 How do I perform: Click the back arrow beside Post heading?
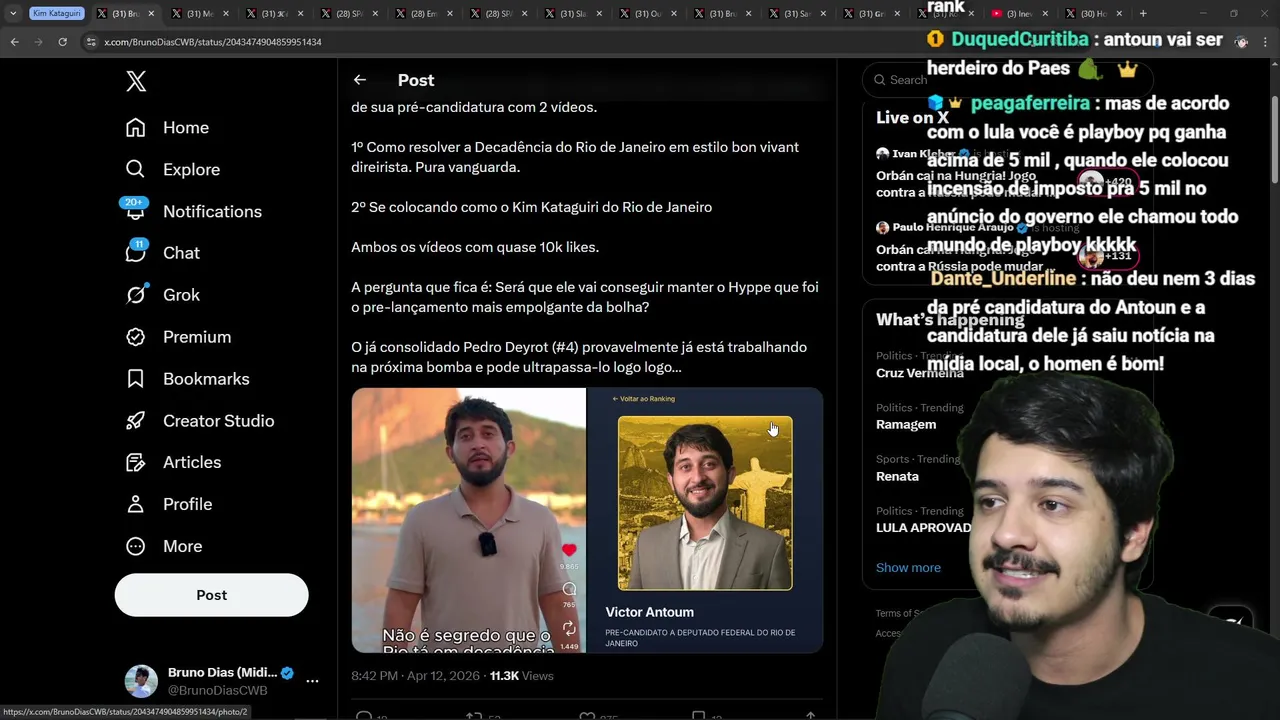[x=360, y=80]
